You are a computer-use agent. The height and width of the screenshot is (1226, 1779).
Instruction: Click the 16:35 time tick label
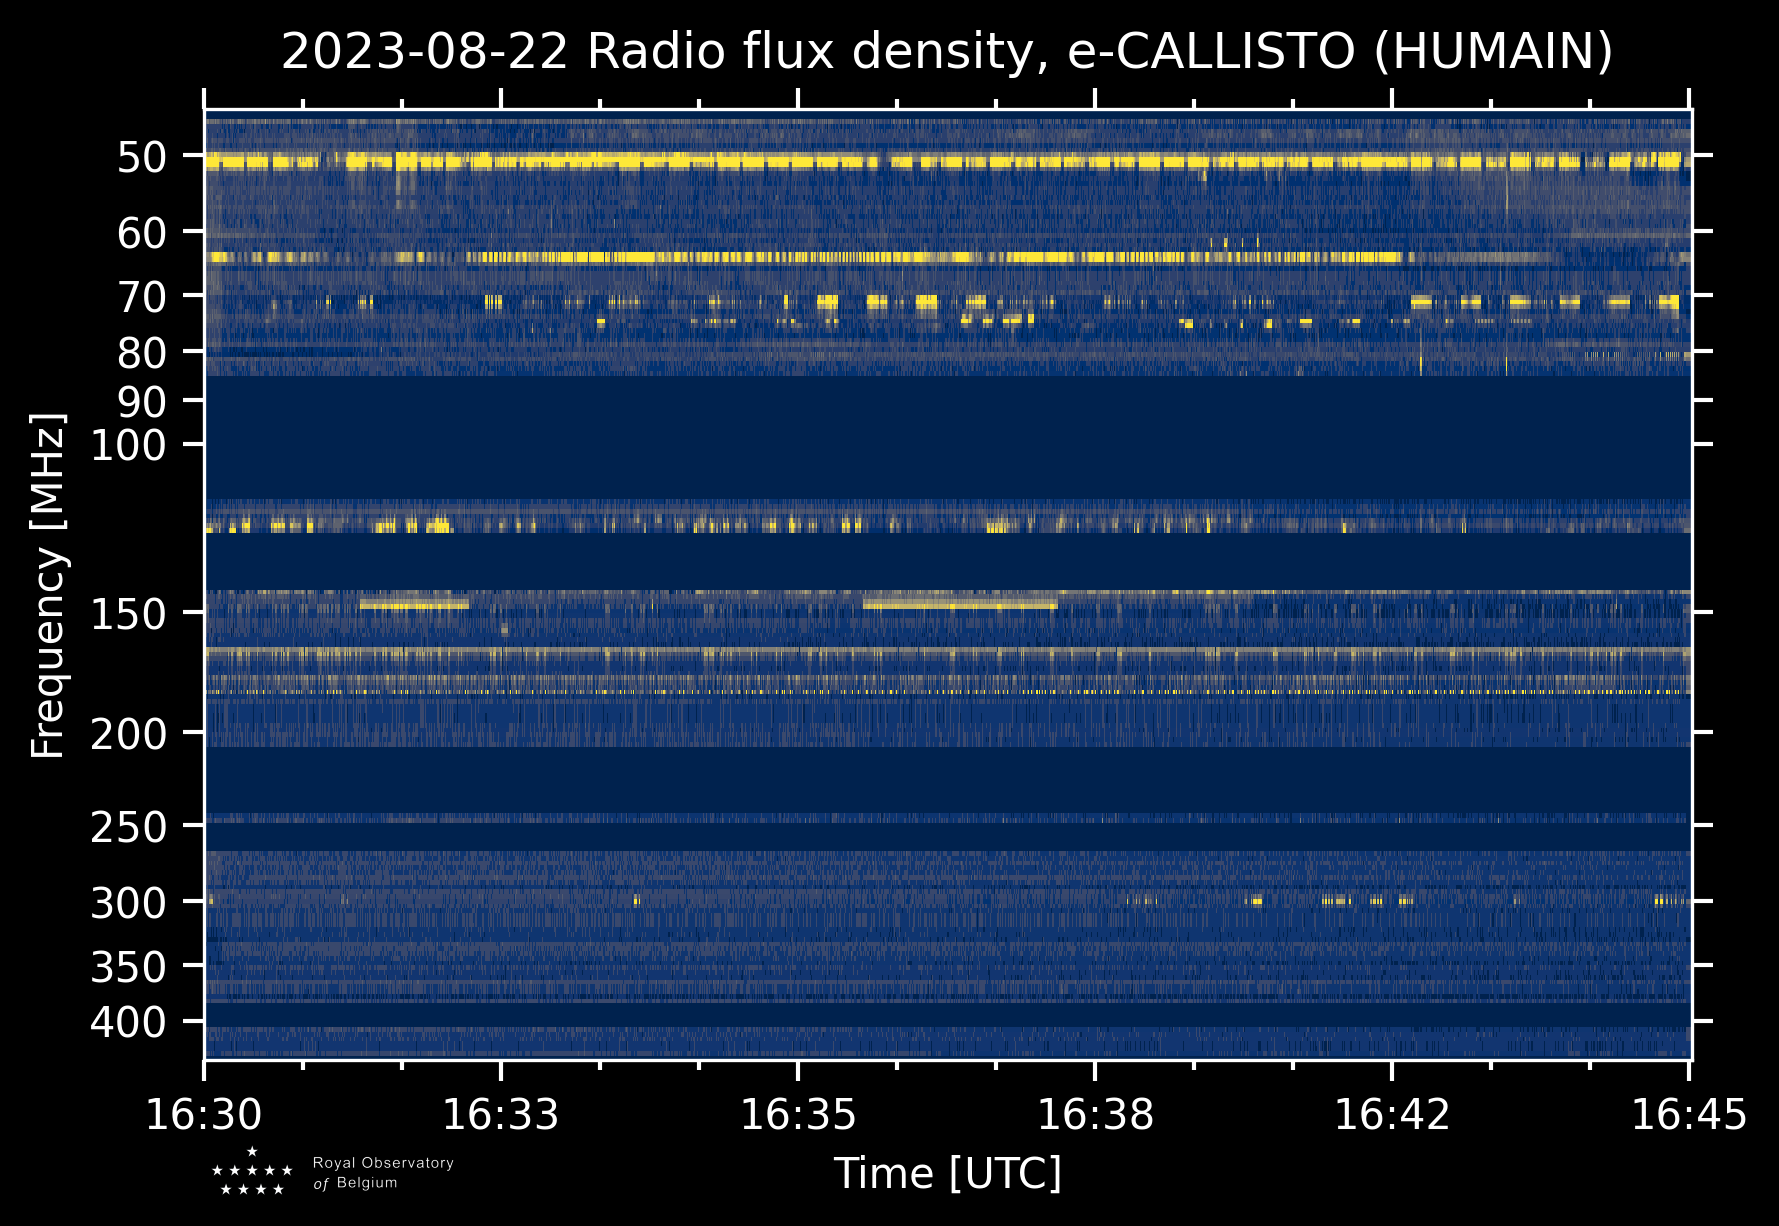pyautogui.click(x=798, y=1114)
